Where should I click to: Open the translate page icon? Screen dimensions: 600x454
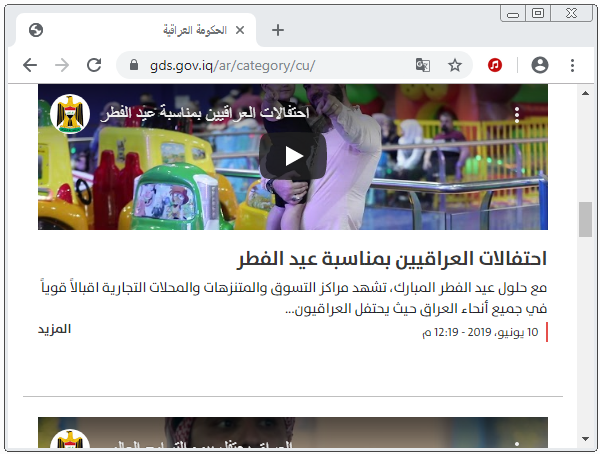click(423, 65)
